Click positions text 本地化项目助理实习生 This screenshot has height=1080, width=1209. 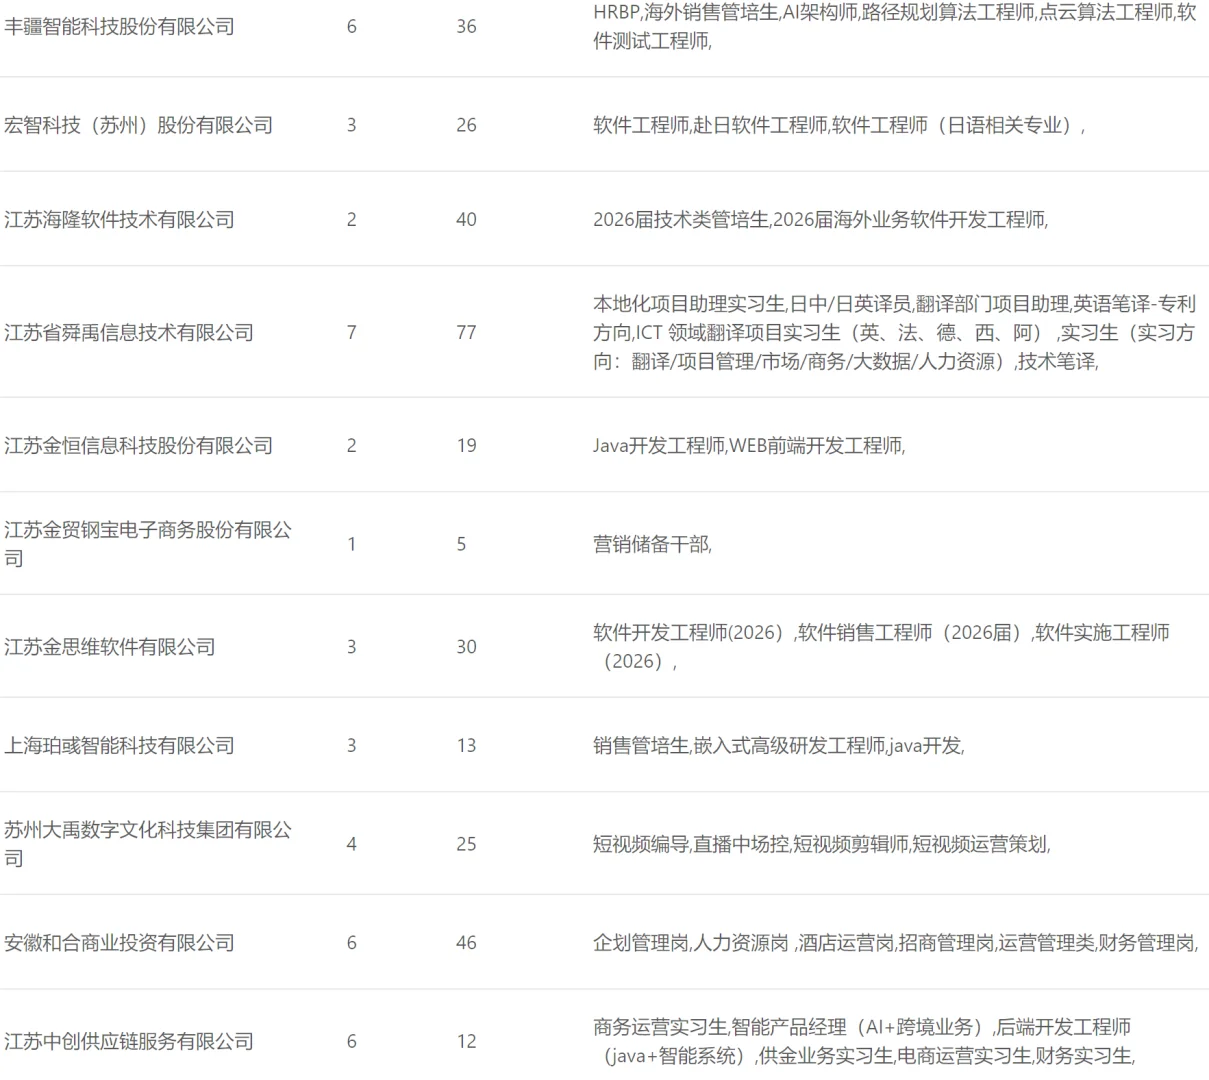tap(894, 332)
